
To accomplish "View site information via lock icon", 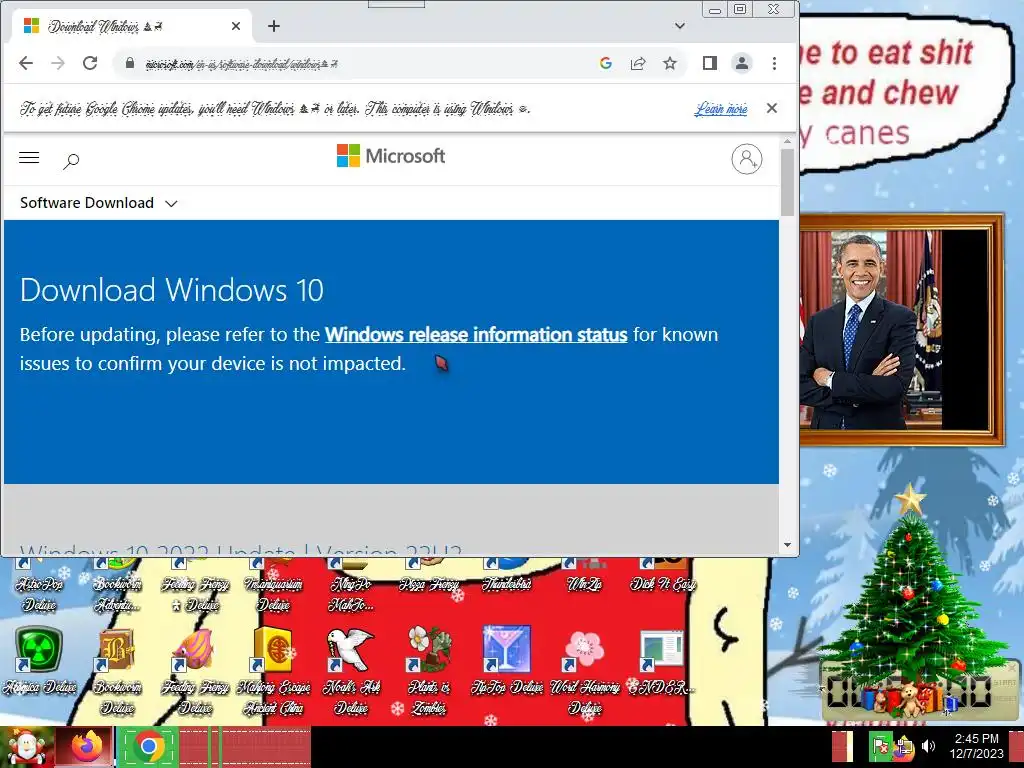I will pyautogui.click(x=129, y=63).
